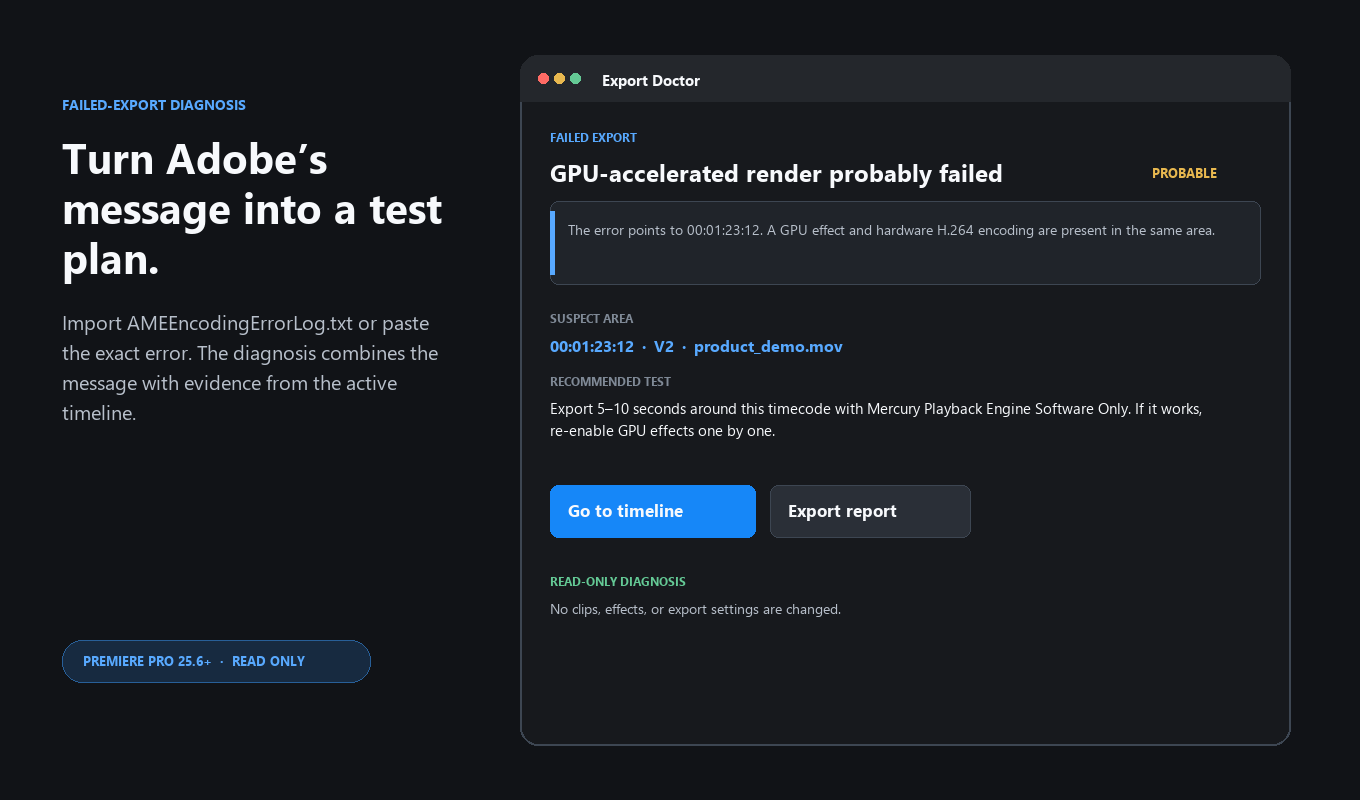
Task: Click the READ-ONLY DIAGNOSIS label
Action: pyautogui.click(x=618, y=582)
